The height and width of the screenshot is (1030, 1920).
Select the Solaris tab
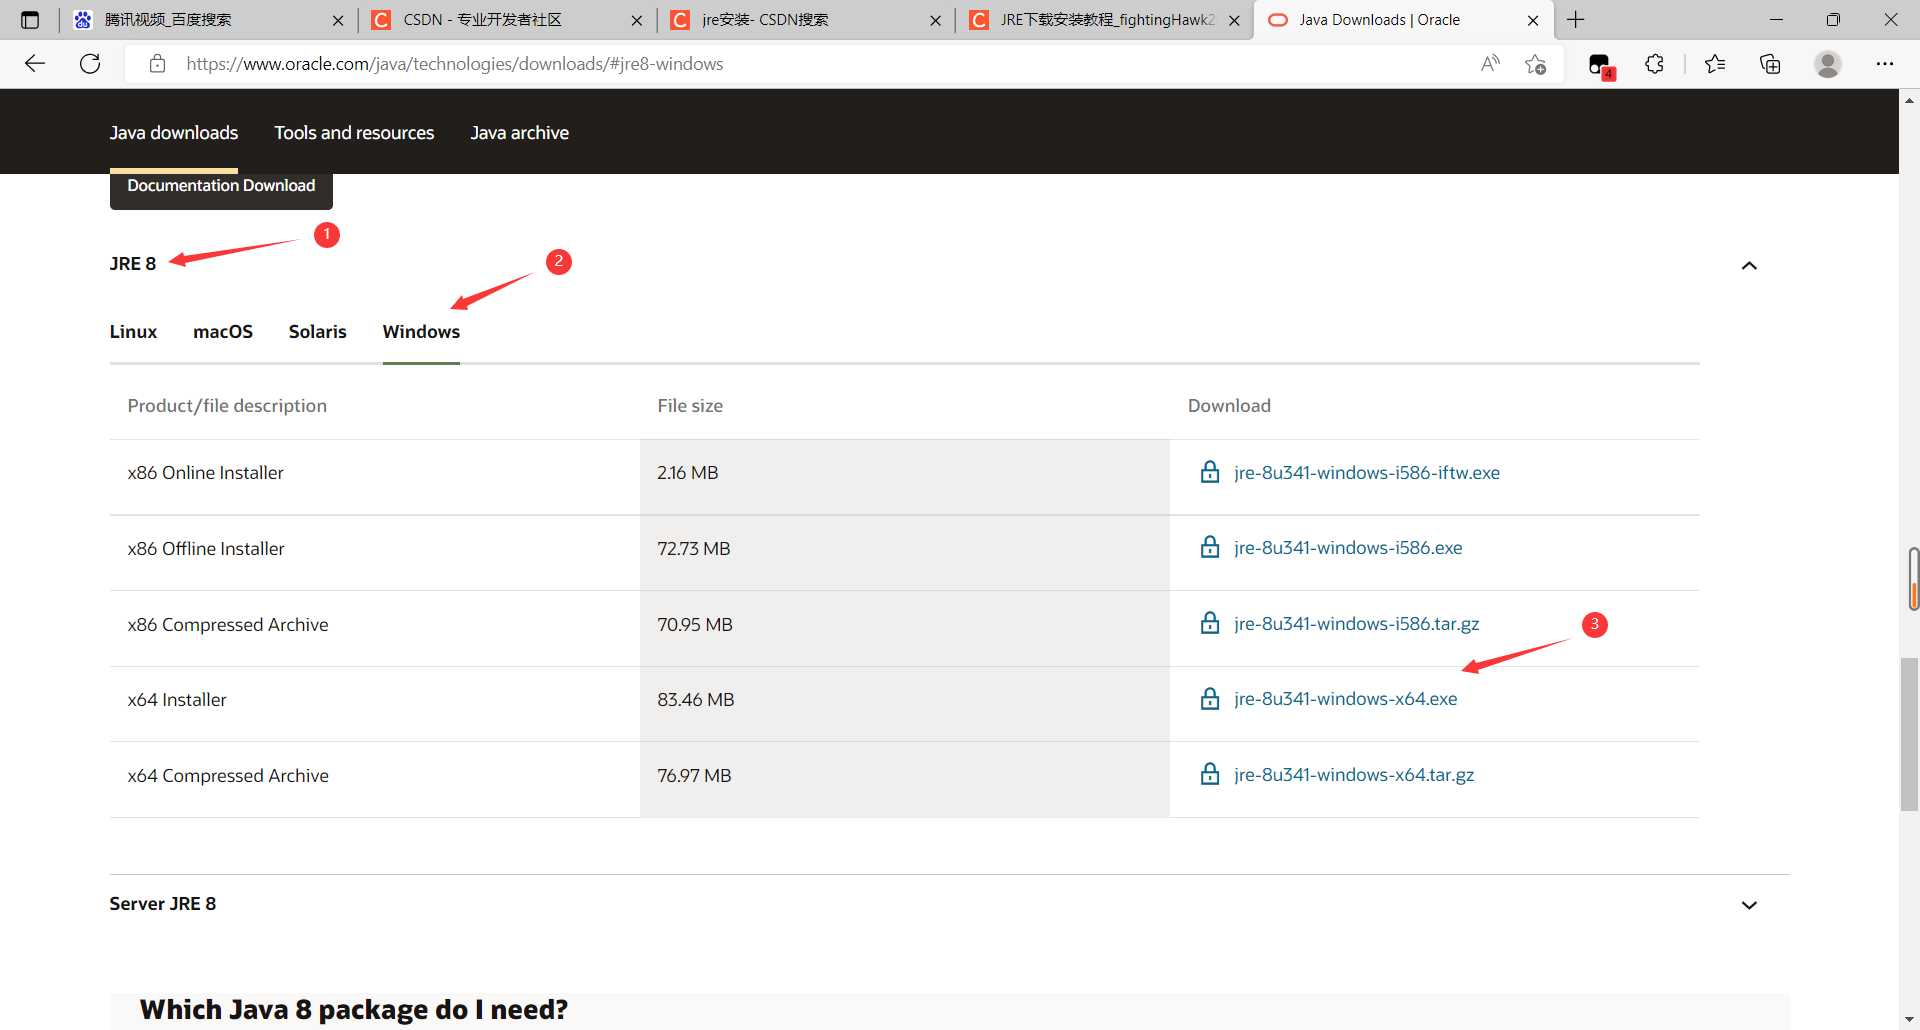[317, 331]
